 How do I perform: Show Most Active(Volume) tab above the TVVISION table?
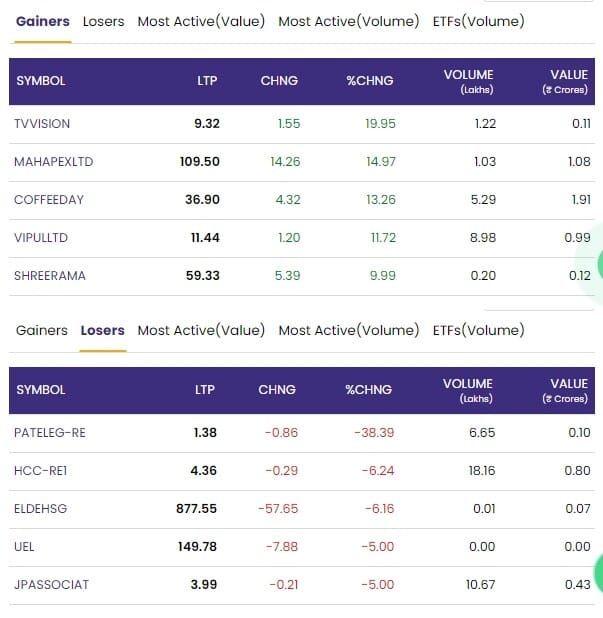click(348, 21)
